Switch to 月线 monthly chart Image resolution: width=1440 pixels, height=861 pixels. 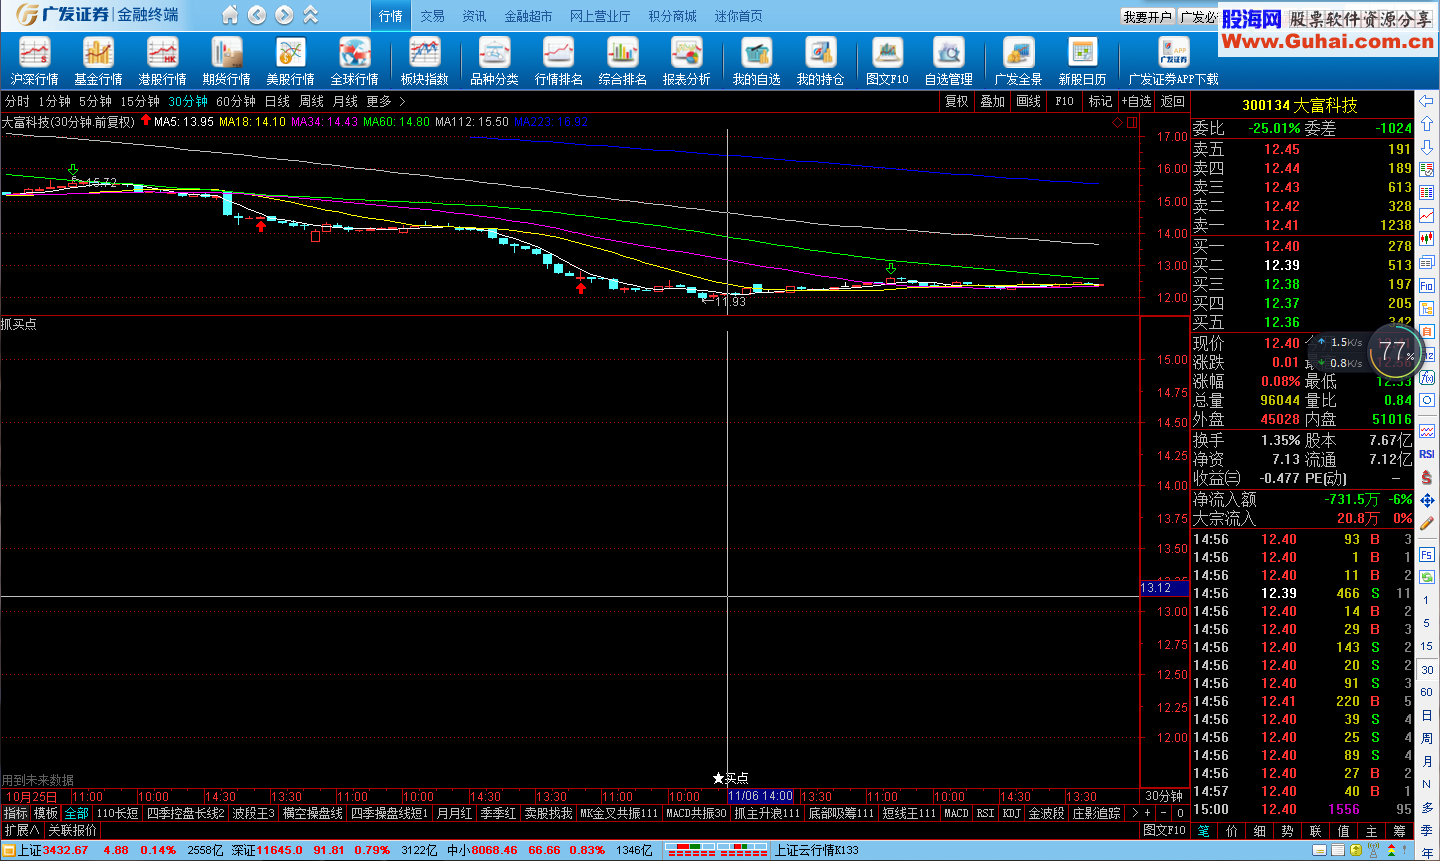pyautogui.click(x=345, y=101)
